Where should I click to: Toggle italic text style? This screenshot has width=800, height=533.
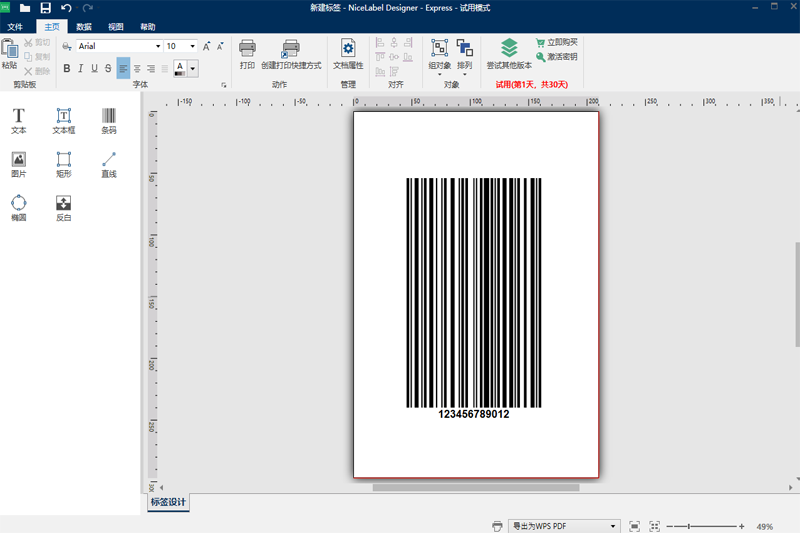point(81,69)
